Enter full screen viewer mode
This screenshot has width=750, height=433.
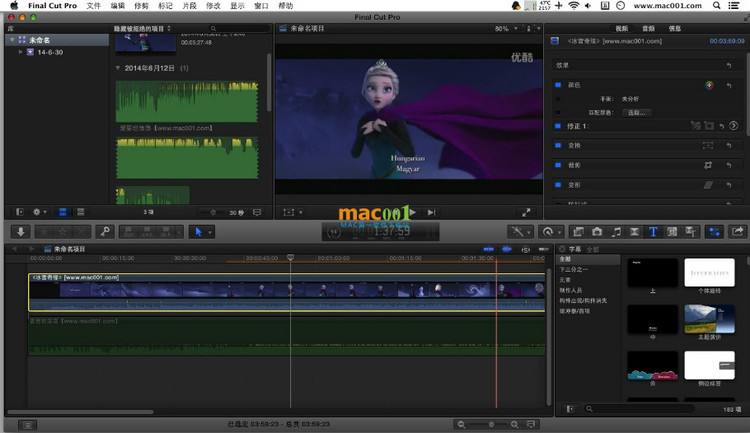coord(526,212)
